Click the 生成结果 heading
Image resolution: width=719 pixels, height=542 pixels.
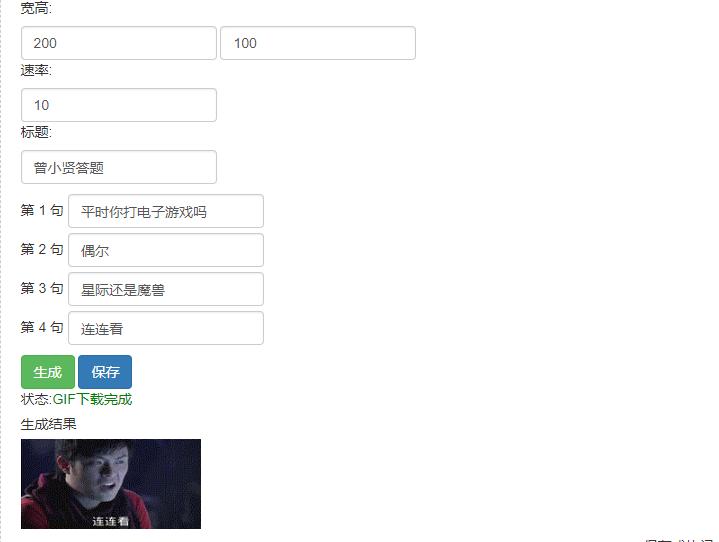pos(49,424)
